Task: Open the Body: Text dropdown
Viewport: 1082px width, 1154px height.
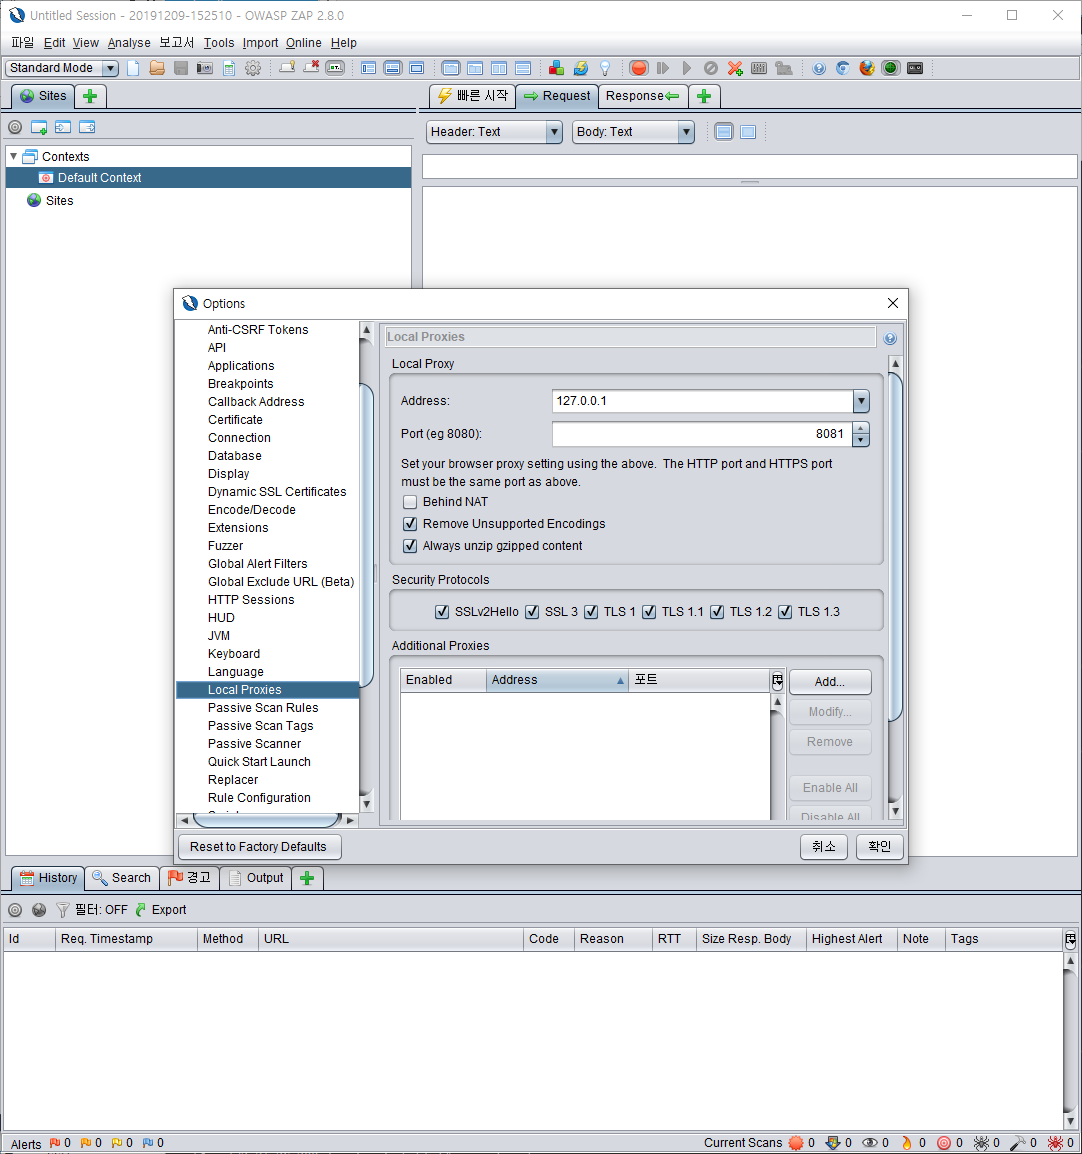Action: (x=633, y=132)
